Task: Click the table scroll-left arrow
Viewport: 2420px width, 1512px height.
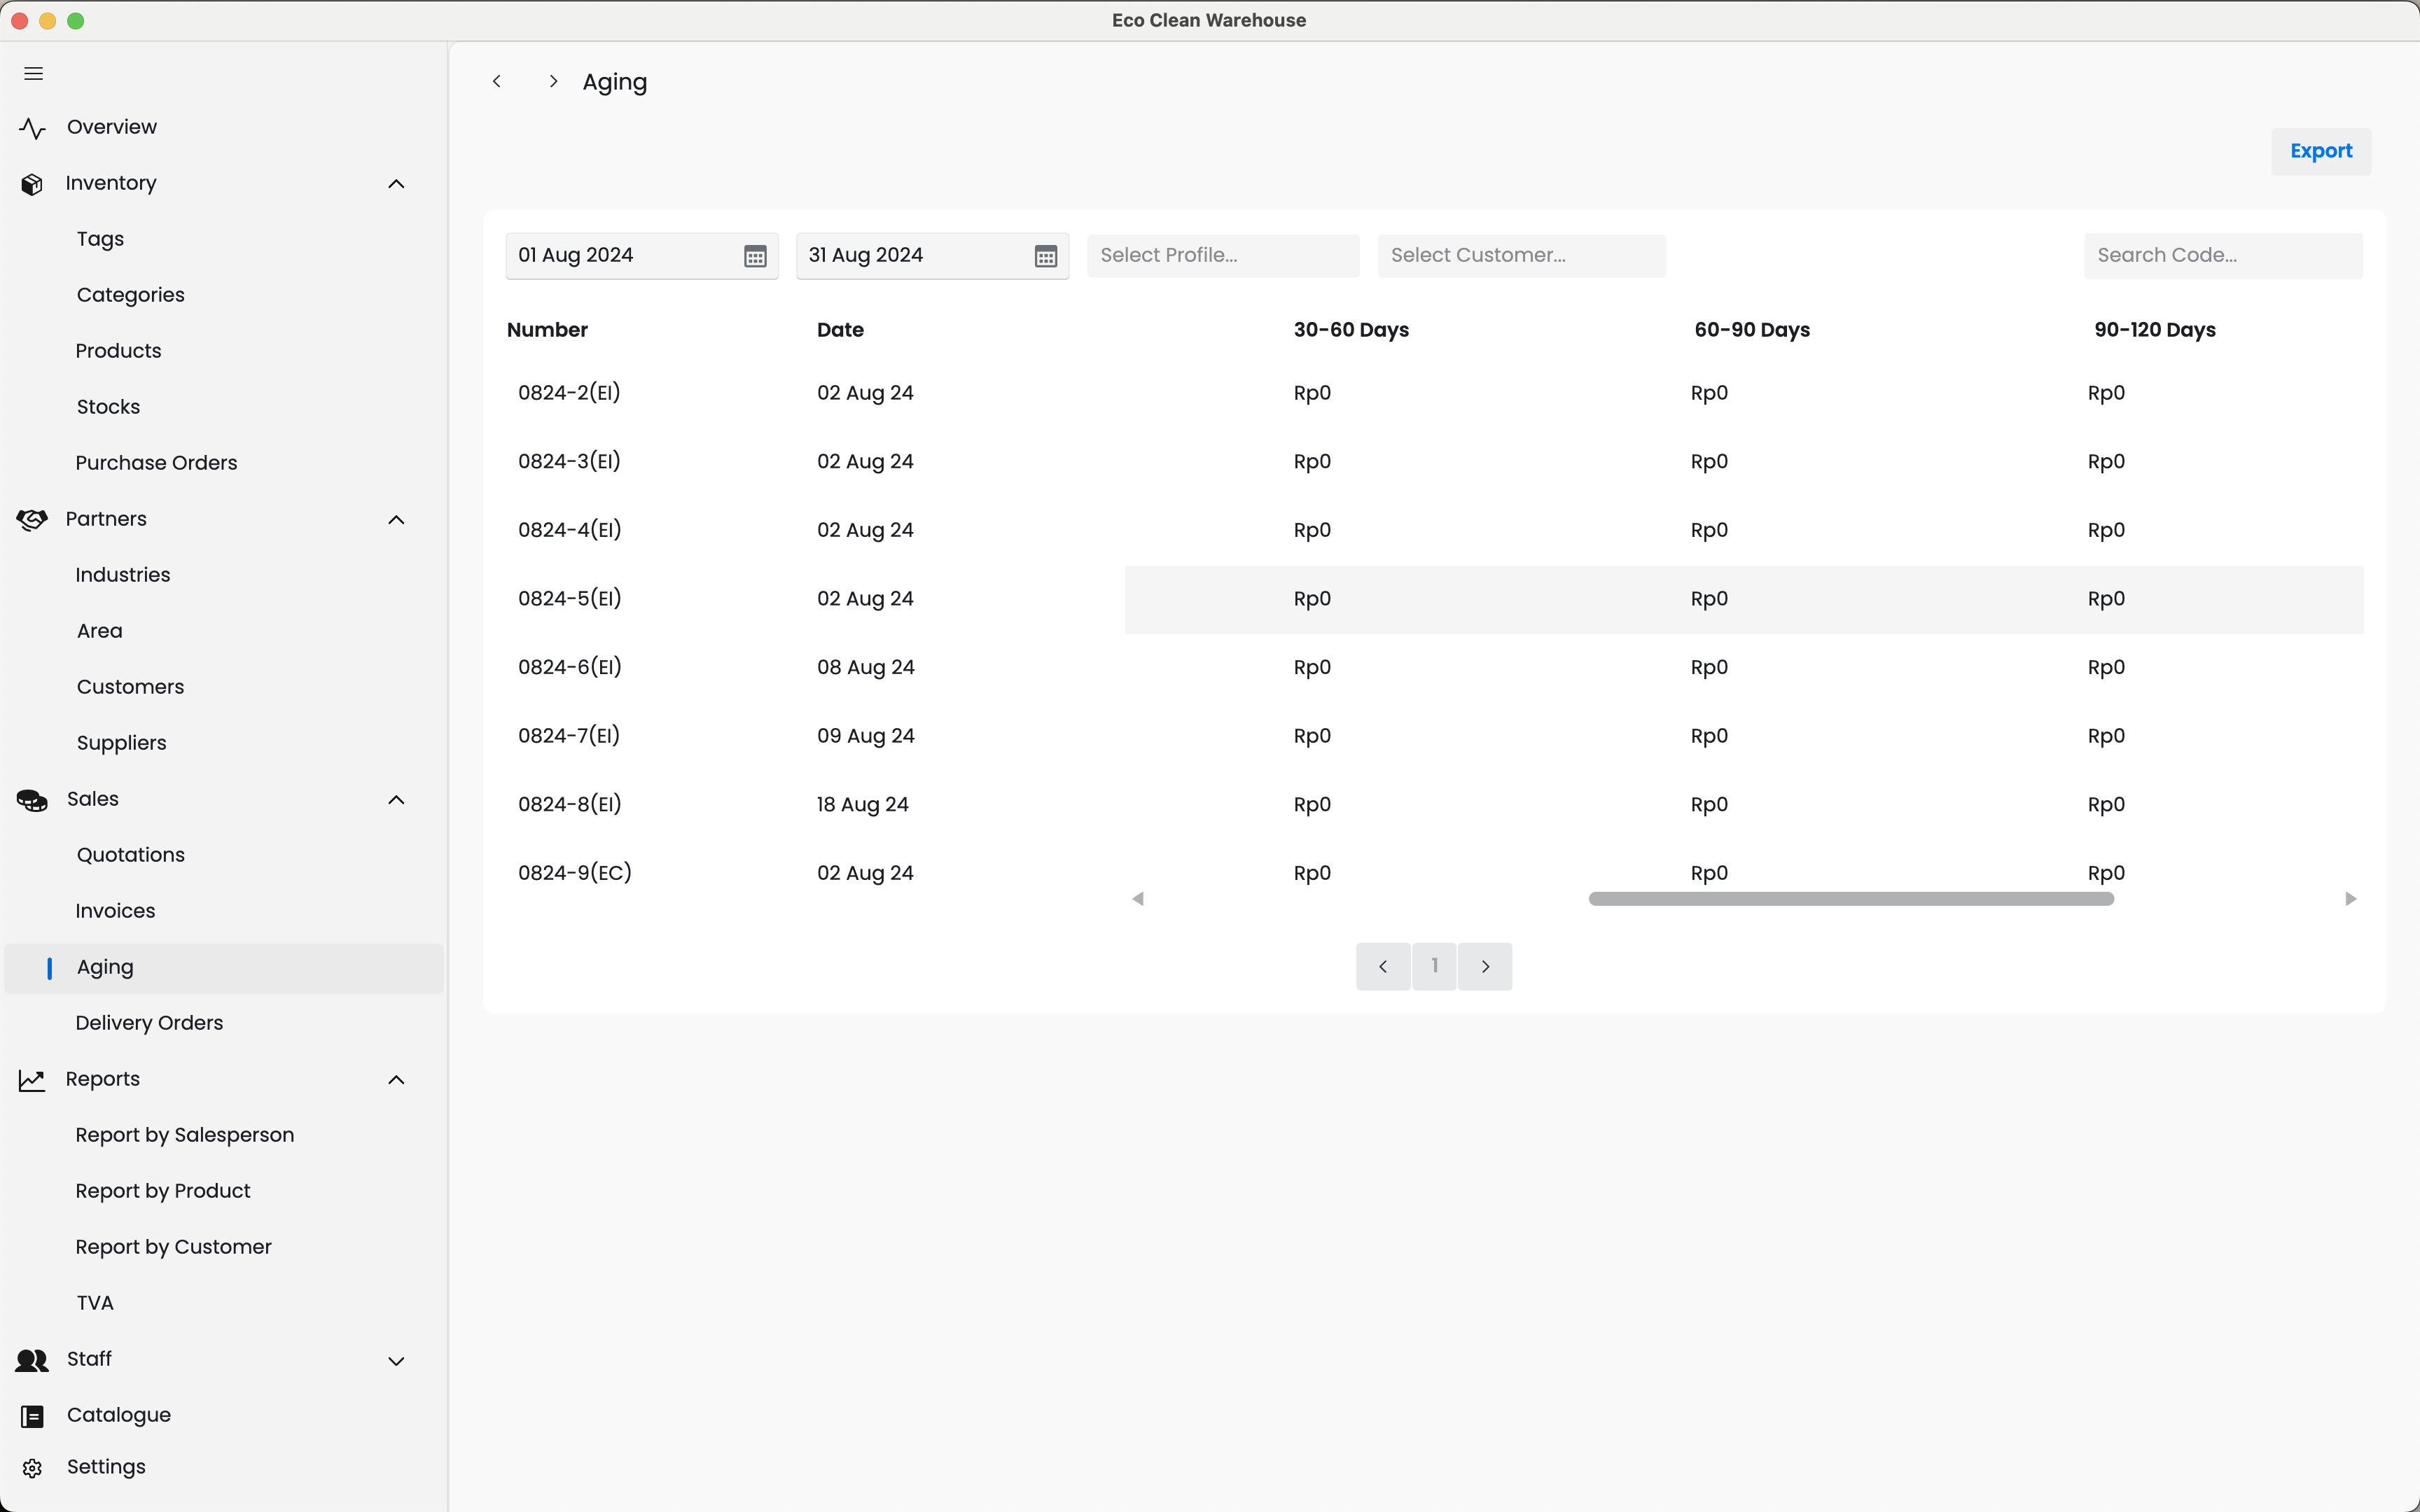Action: coord(1137,899)
